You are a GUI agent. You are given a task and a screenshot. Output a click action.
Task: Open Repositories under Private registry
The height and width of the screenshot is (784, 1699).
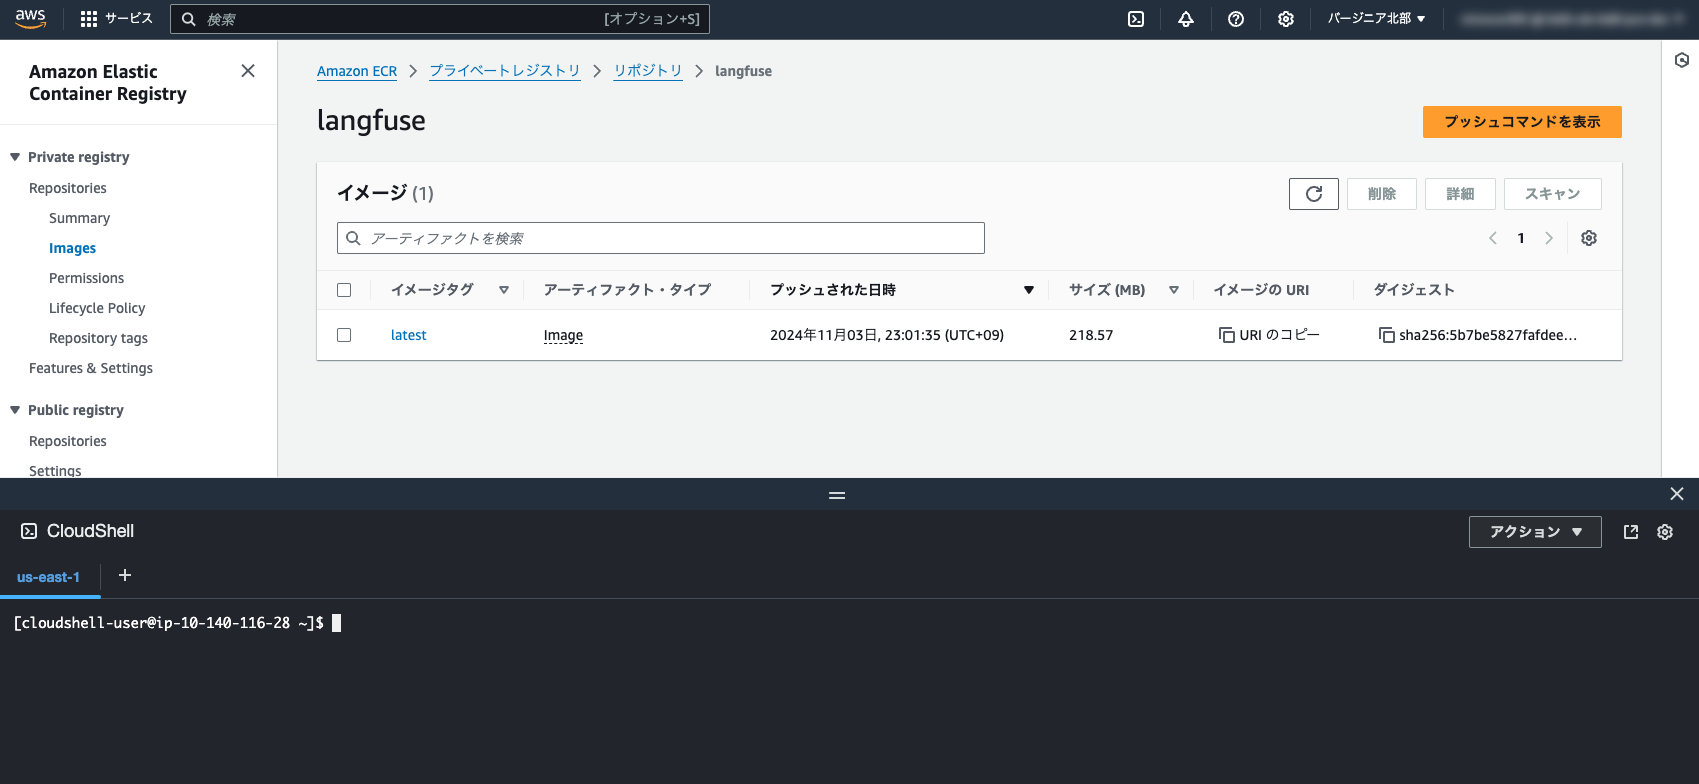pos(68,188)
